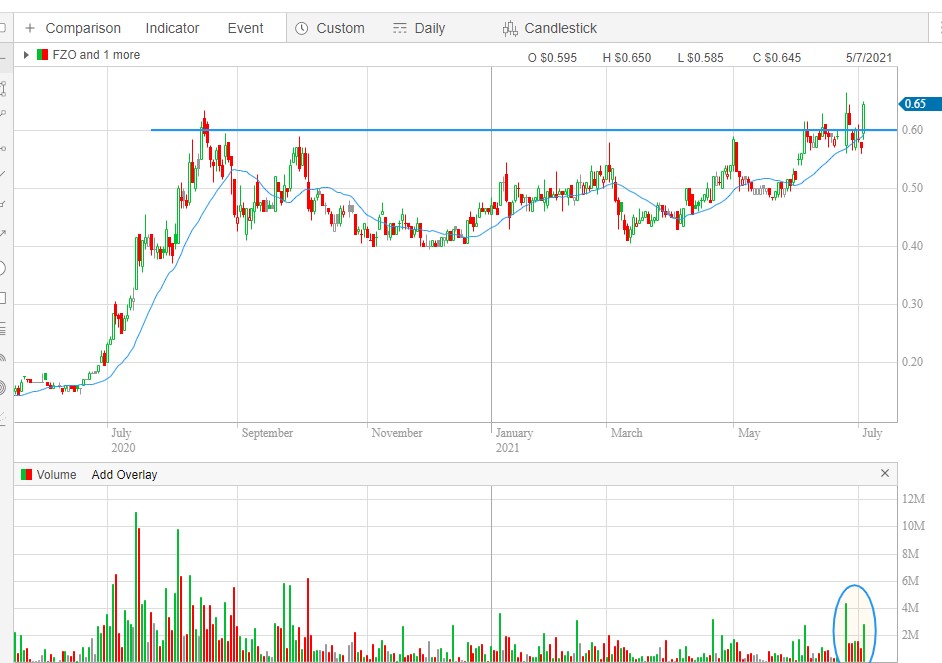The width and height of the screenshot is (942, 663).
Task: Open the Custom time range dropdown
Action: 330,28
